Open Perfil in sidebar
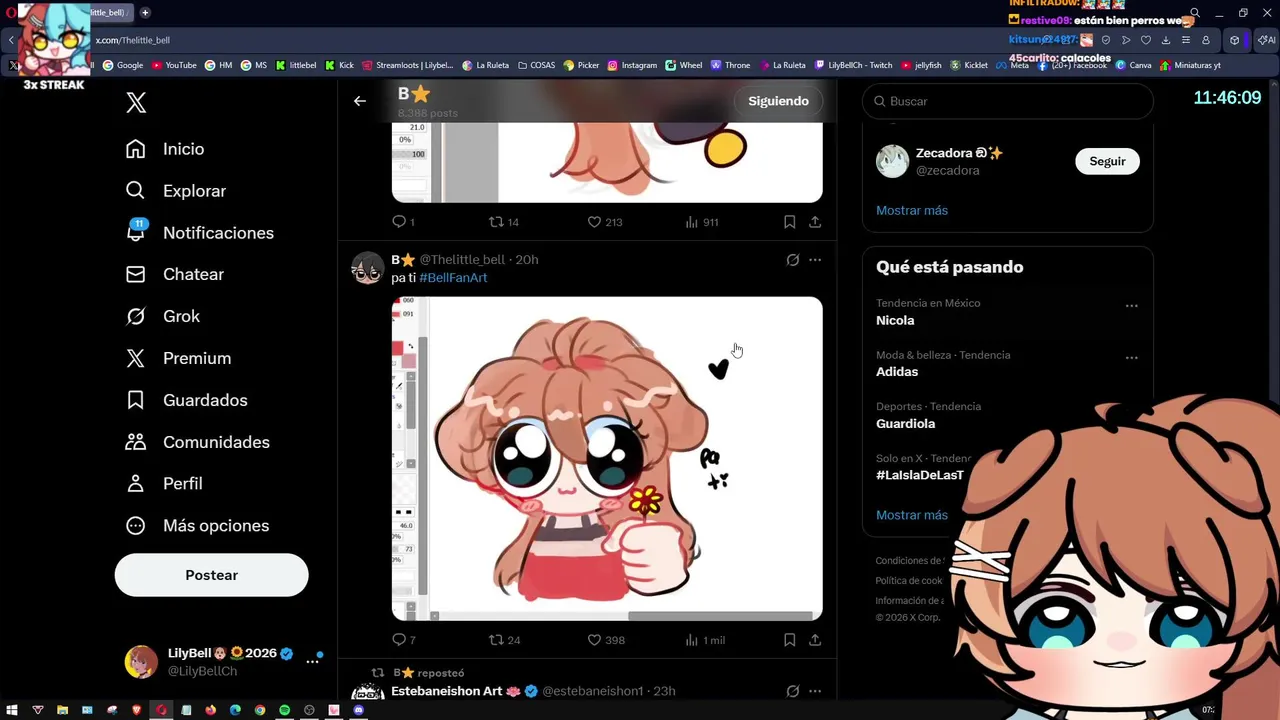 click(164, 484)
